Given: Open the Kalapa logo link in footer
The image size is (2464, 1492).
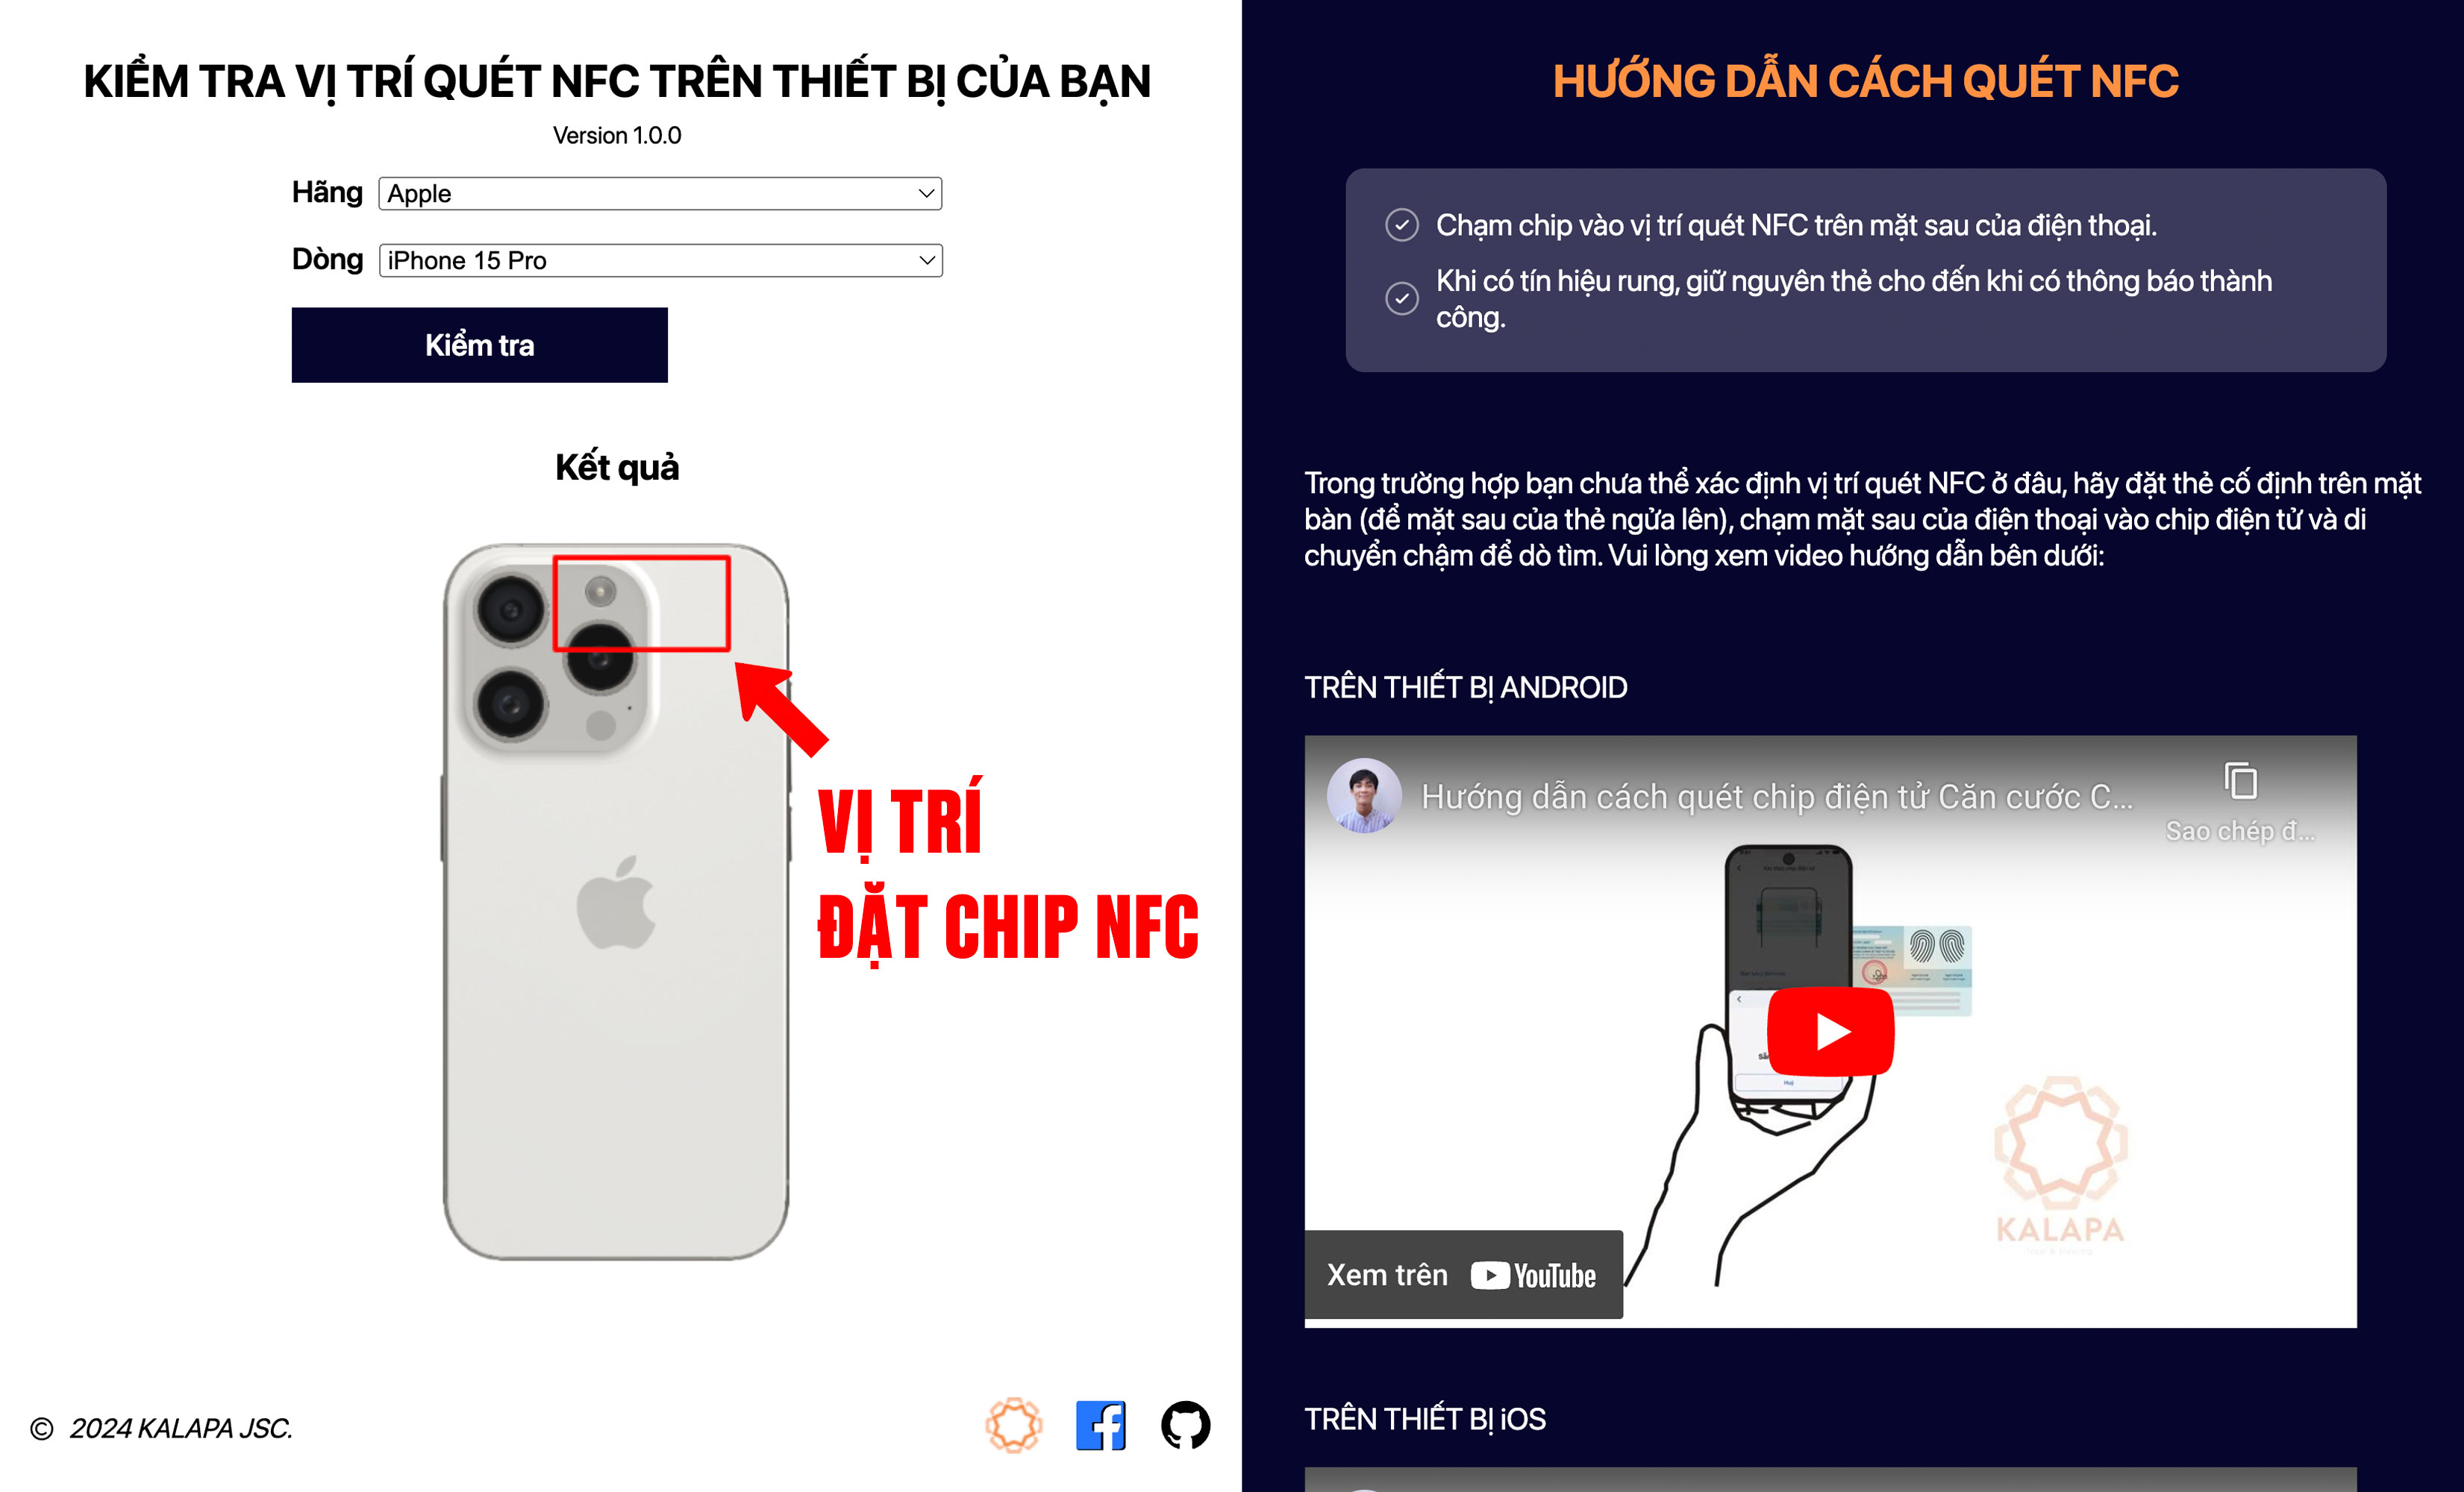Looking at the screenshot, I should (x=1013, y=1425).
